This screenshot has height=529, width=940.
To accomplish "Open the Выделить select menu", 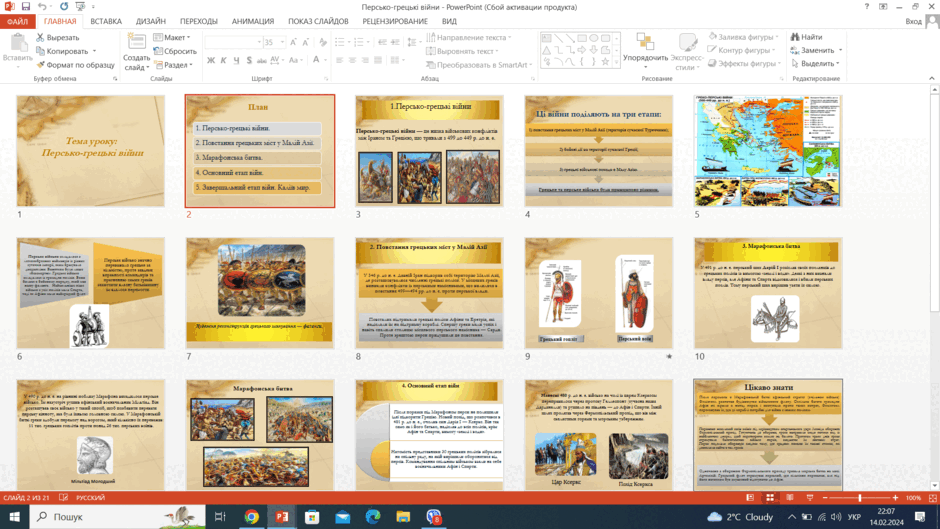I will (815, 64).
